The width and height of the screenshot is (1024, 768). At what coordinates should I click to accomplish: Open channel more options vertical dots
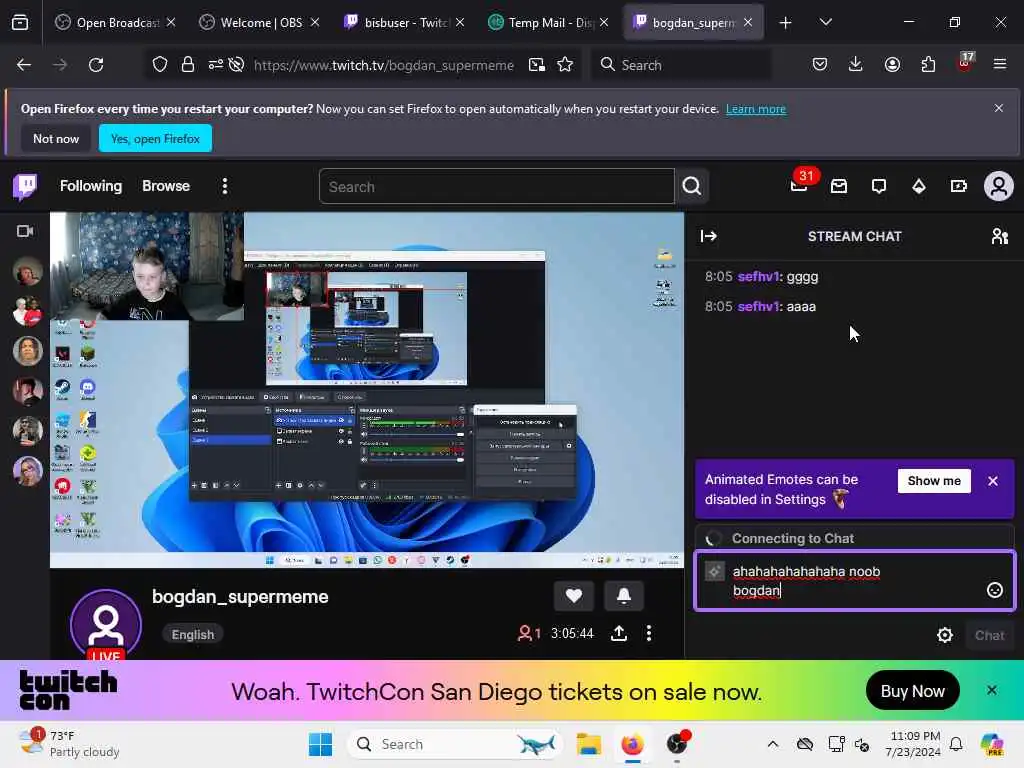coord(648,633)
